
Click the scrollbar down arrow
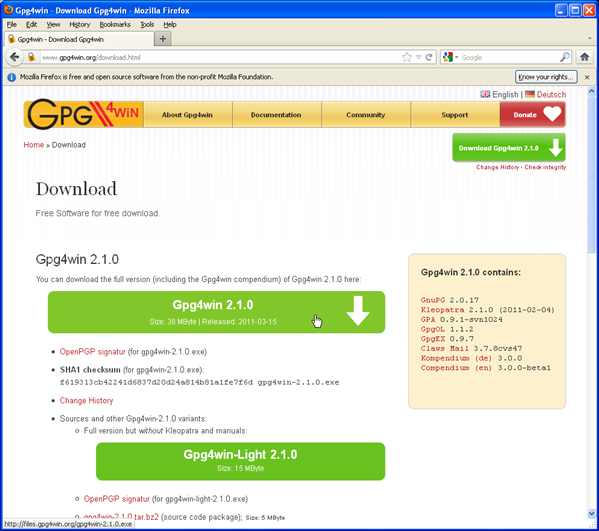[x=591, y=514]
